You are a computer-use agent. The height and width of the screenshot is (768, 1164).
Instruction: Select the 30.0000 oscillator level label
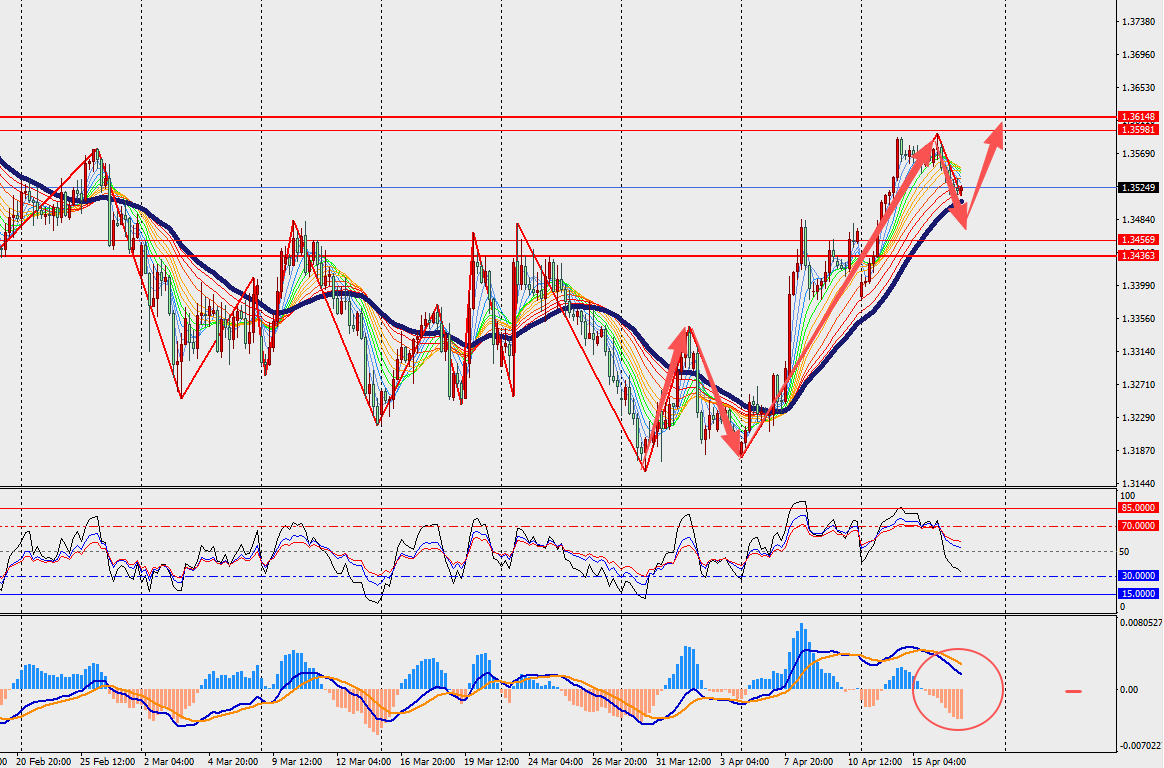pyautogui.click(x=1139, y=576)
